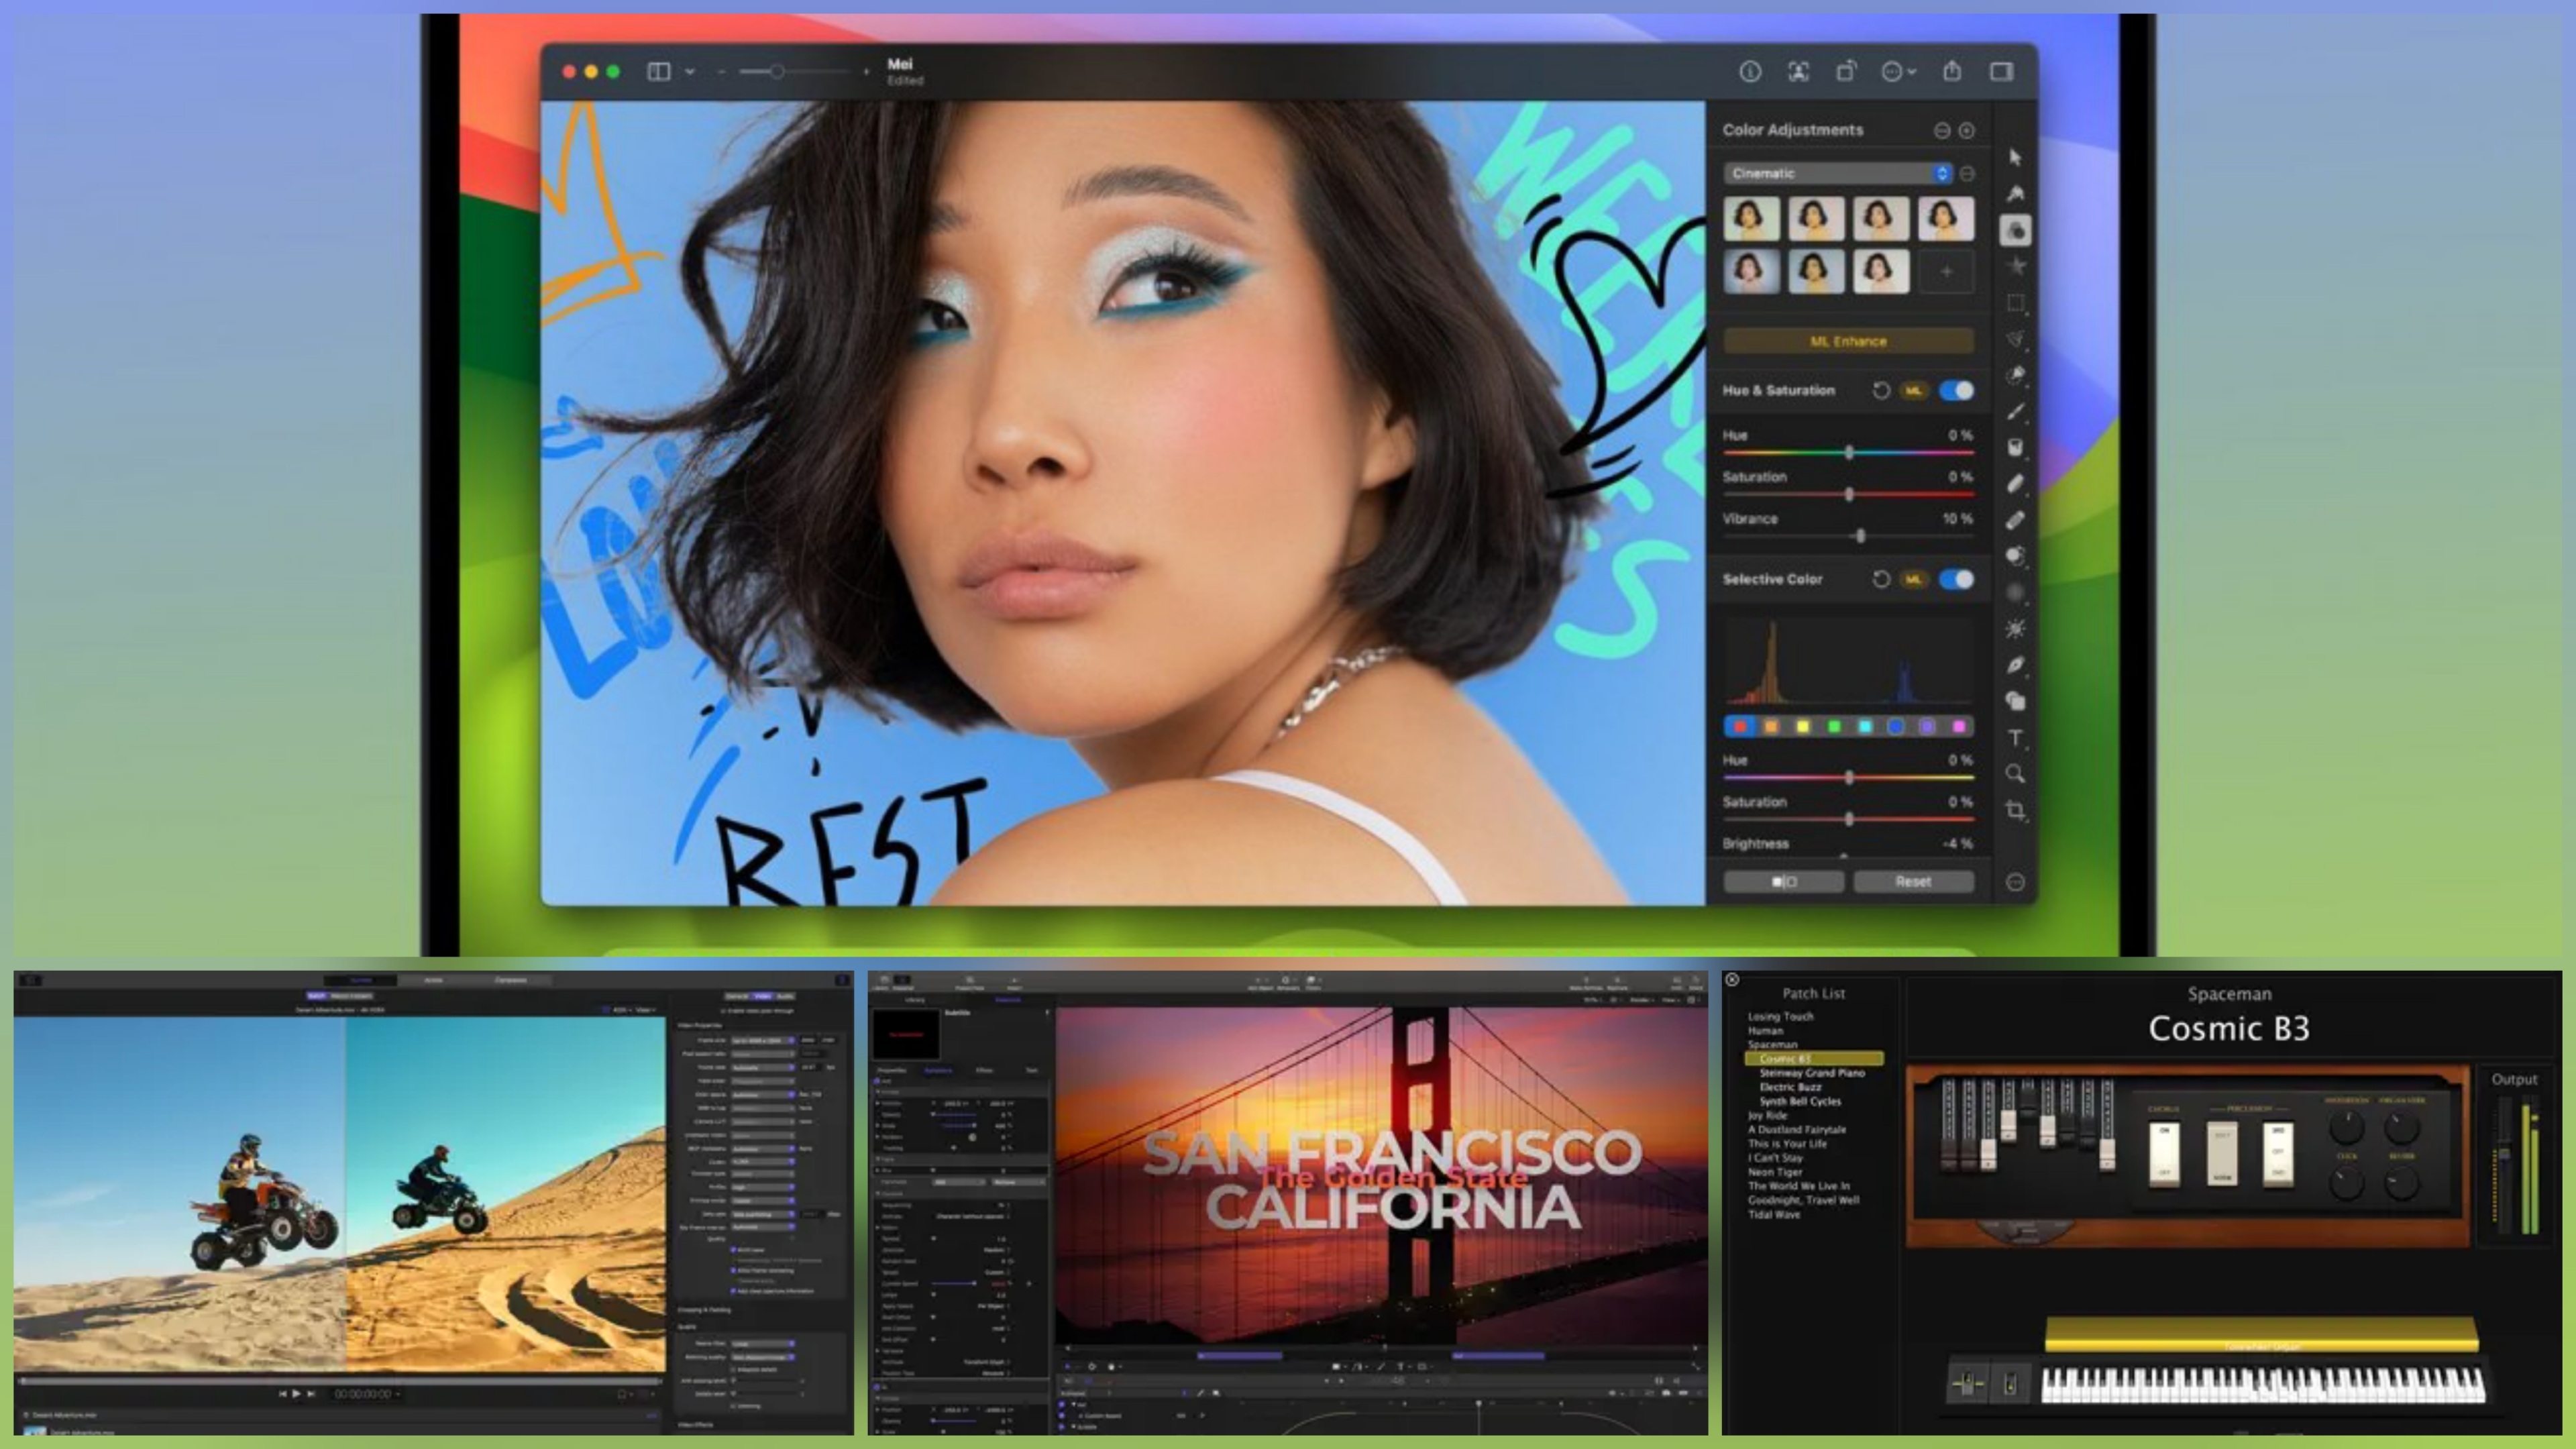Select the Zoom magnifier tool
The height and width of the screenshot is (1449, 2576).
pos(2014,774)
